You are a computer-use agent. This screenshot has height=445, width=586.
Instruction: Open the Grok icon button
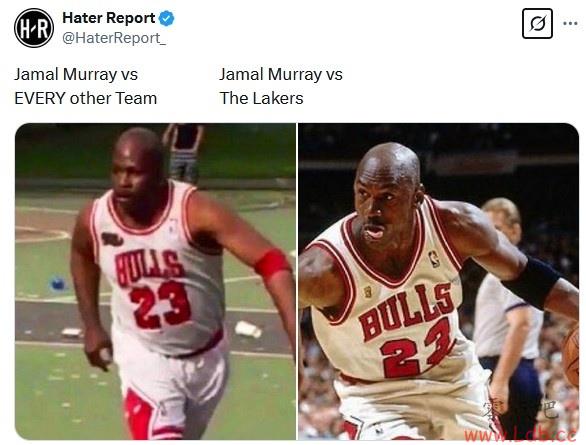537,24
